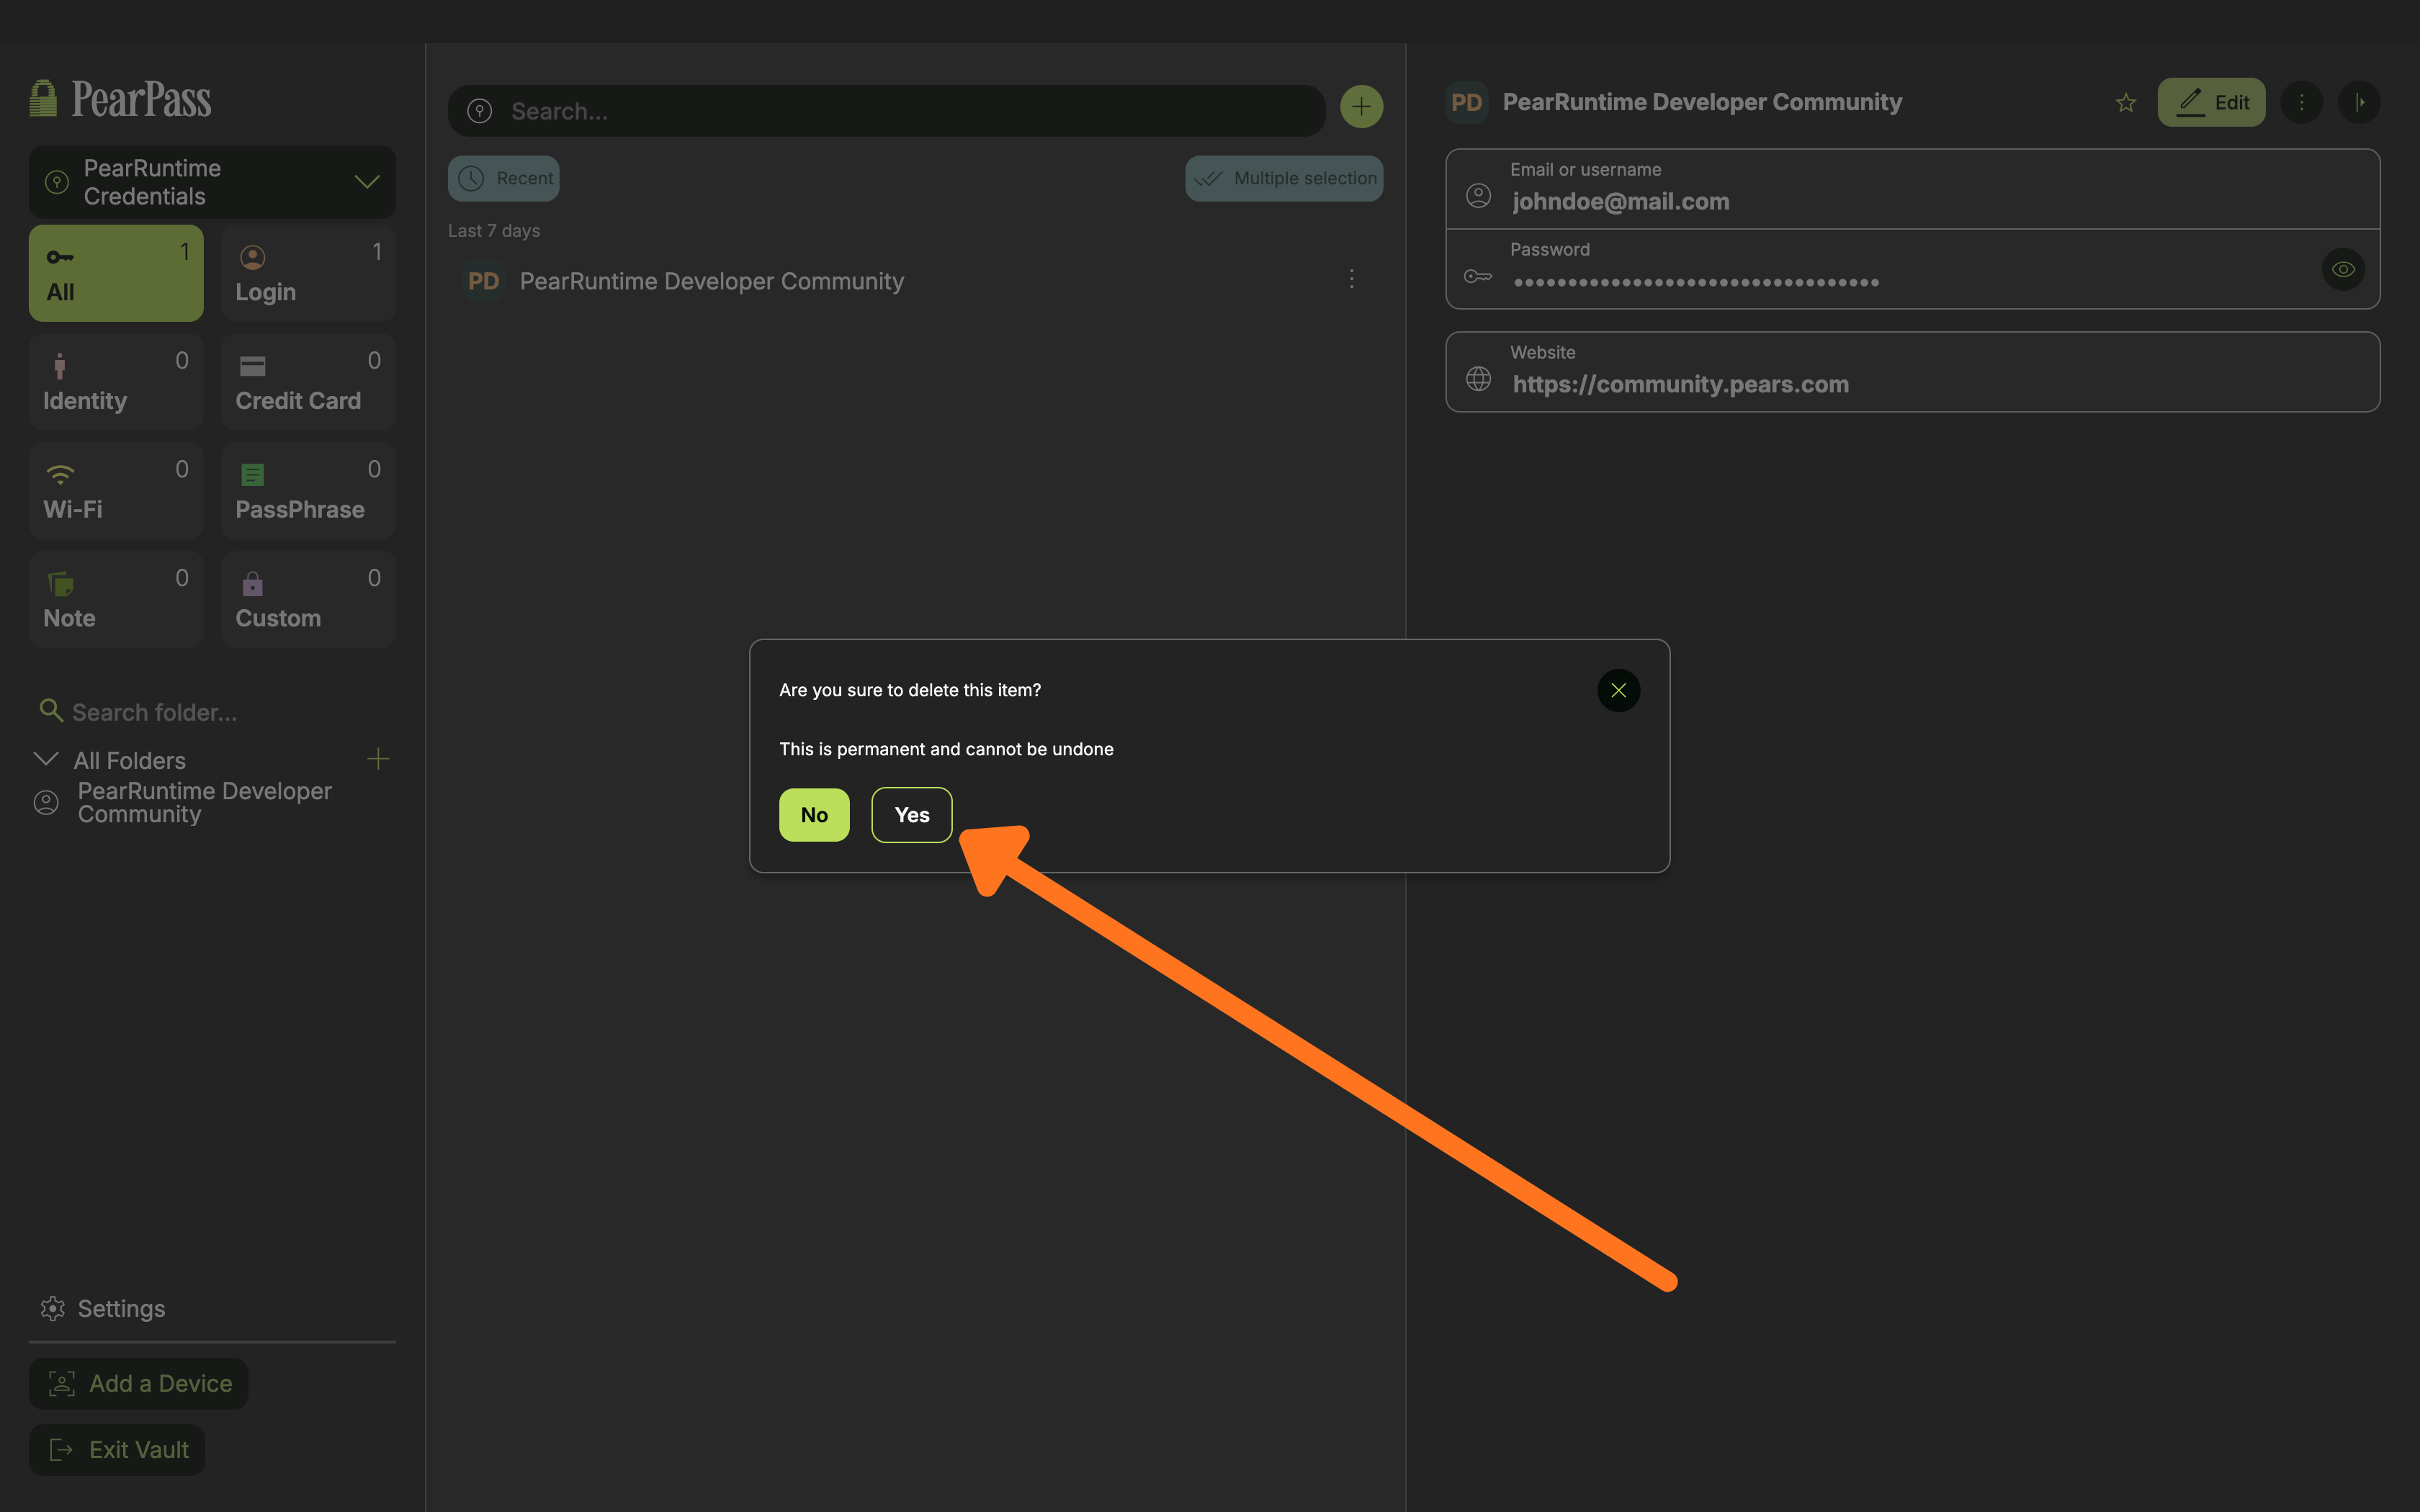Close the delete confirmation dialog

pos(1618,690)
